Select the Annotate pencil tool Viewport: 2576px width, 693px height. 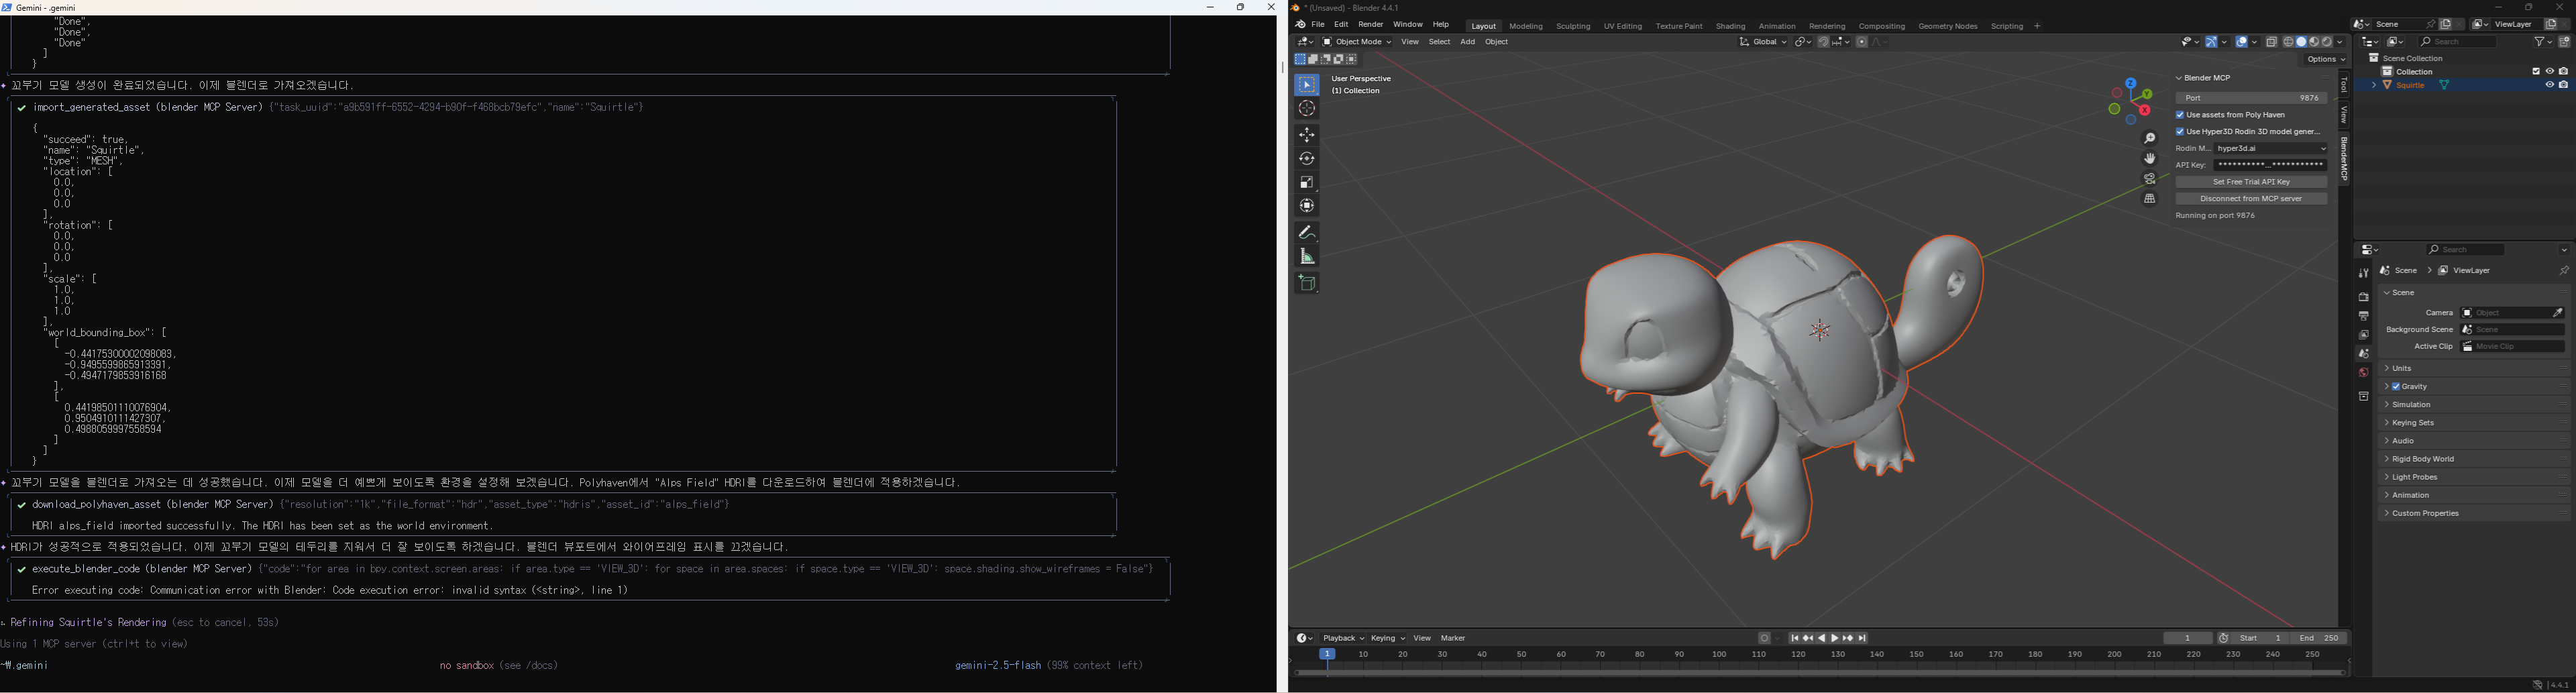click(1307, 233)
